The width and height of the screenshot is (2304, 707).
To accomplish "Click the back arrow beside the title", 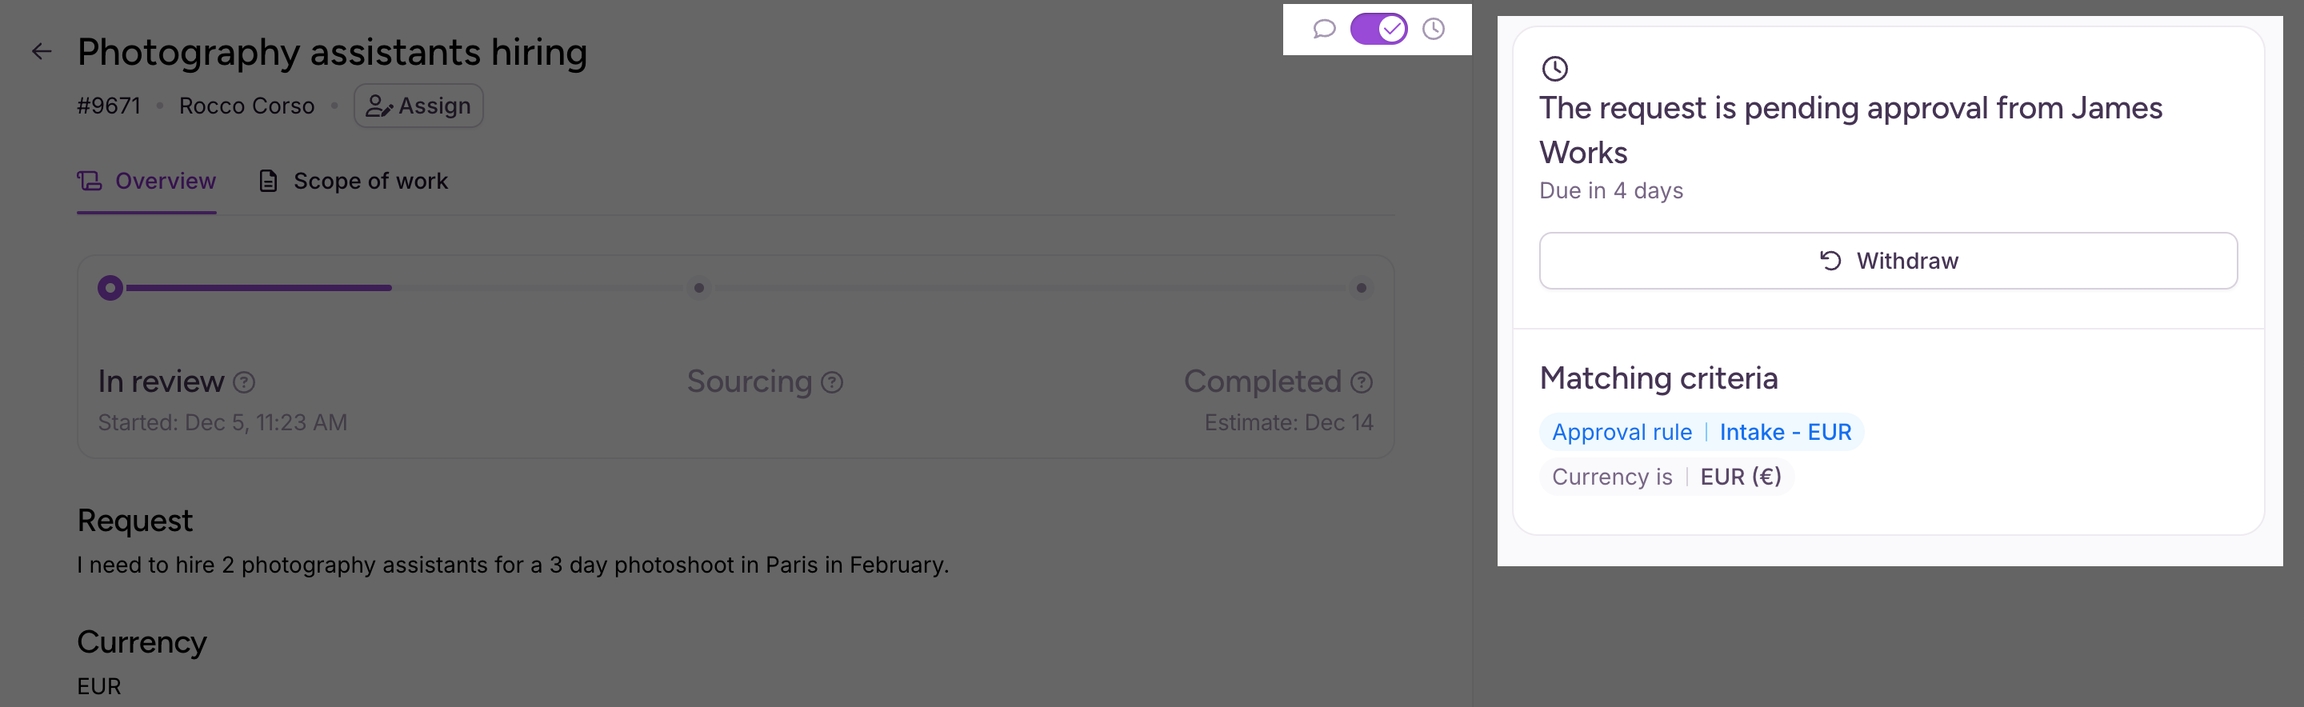I will (x=41, y=52).
